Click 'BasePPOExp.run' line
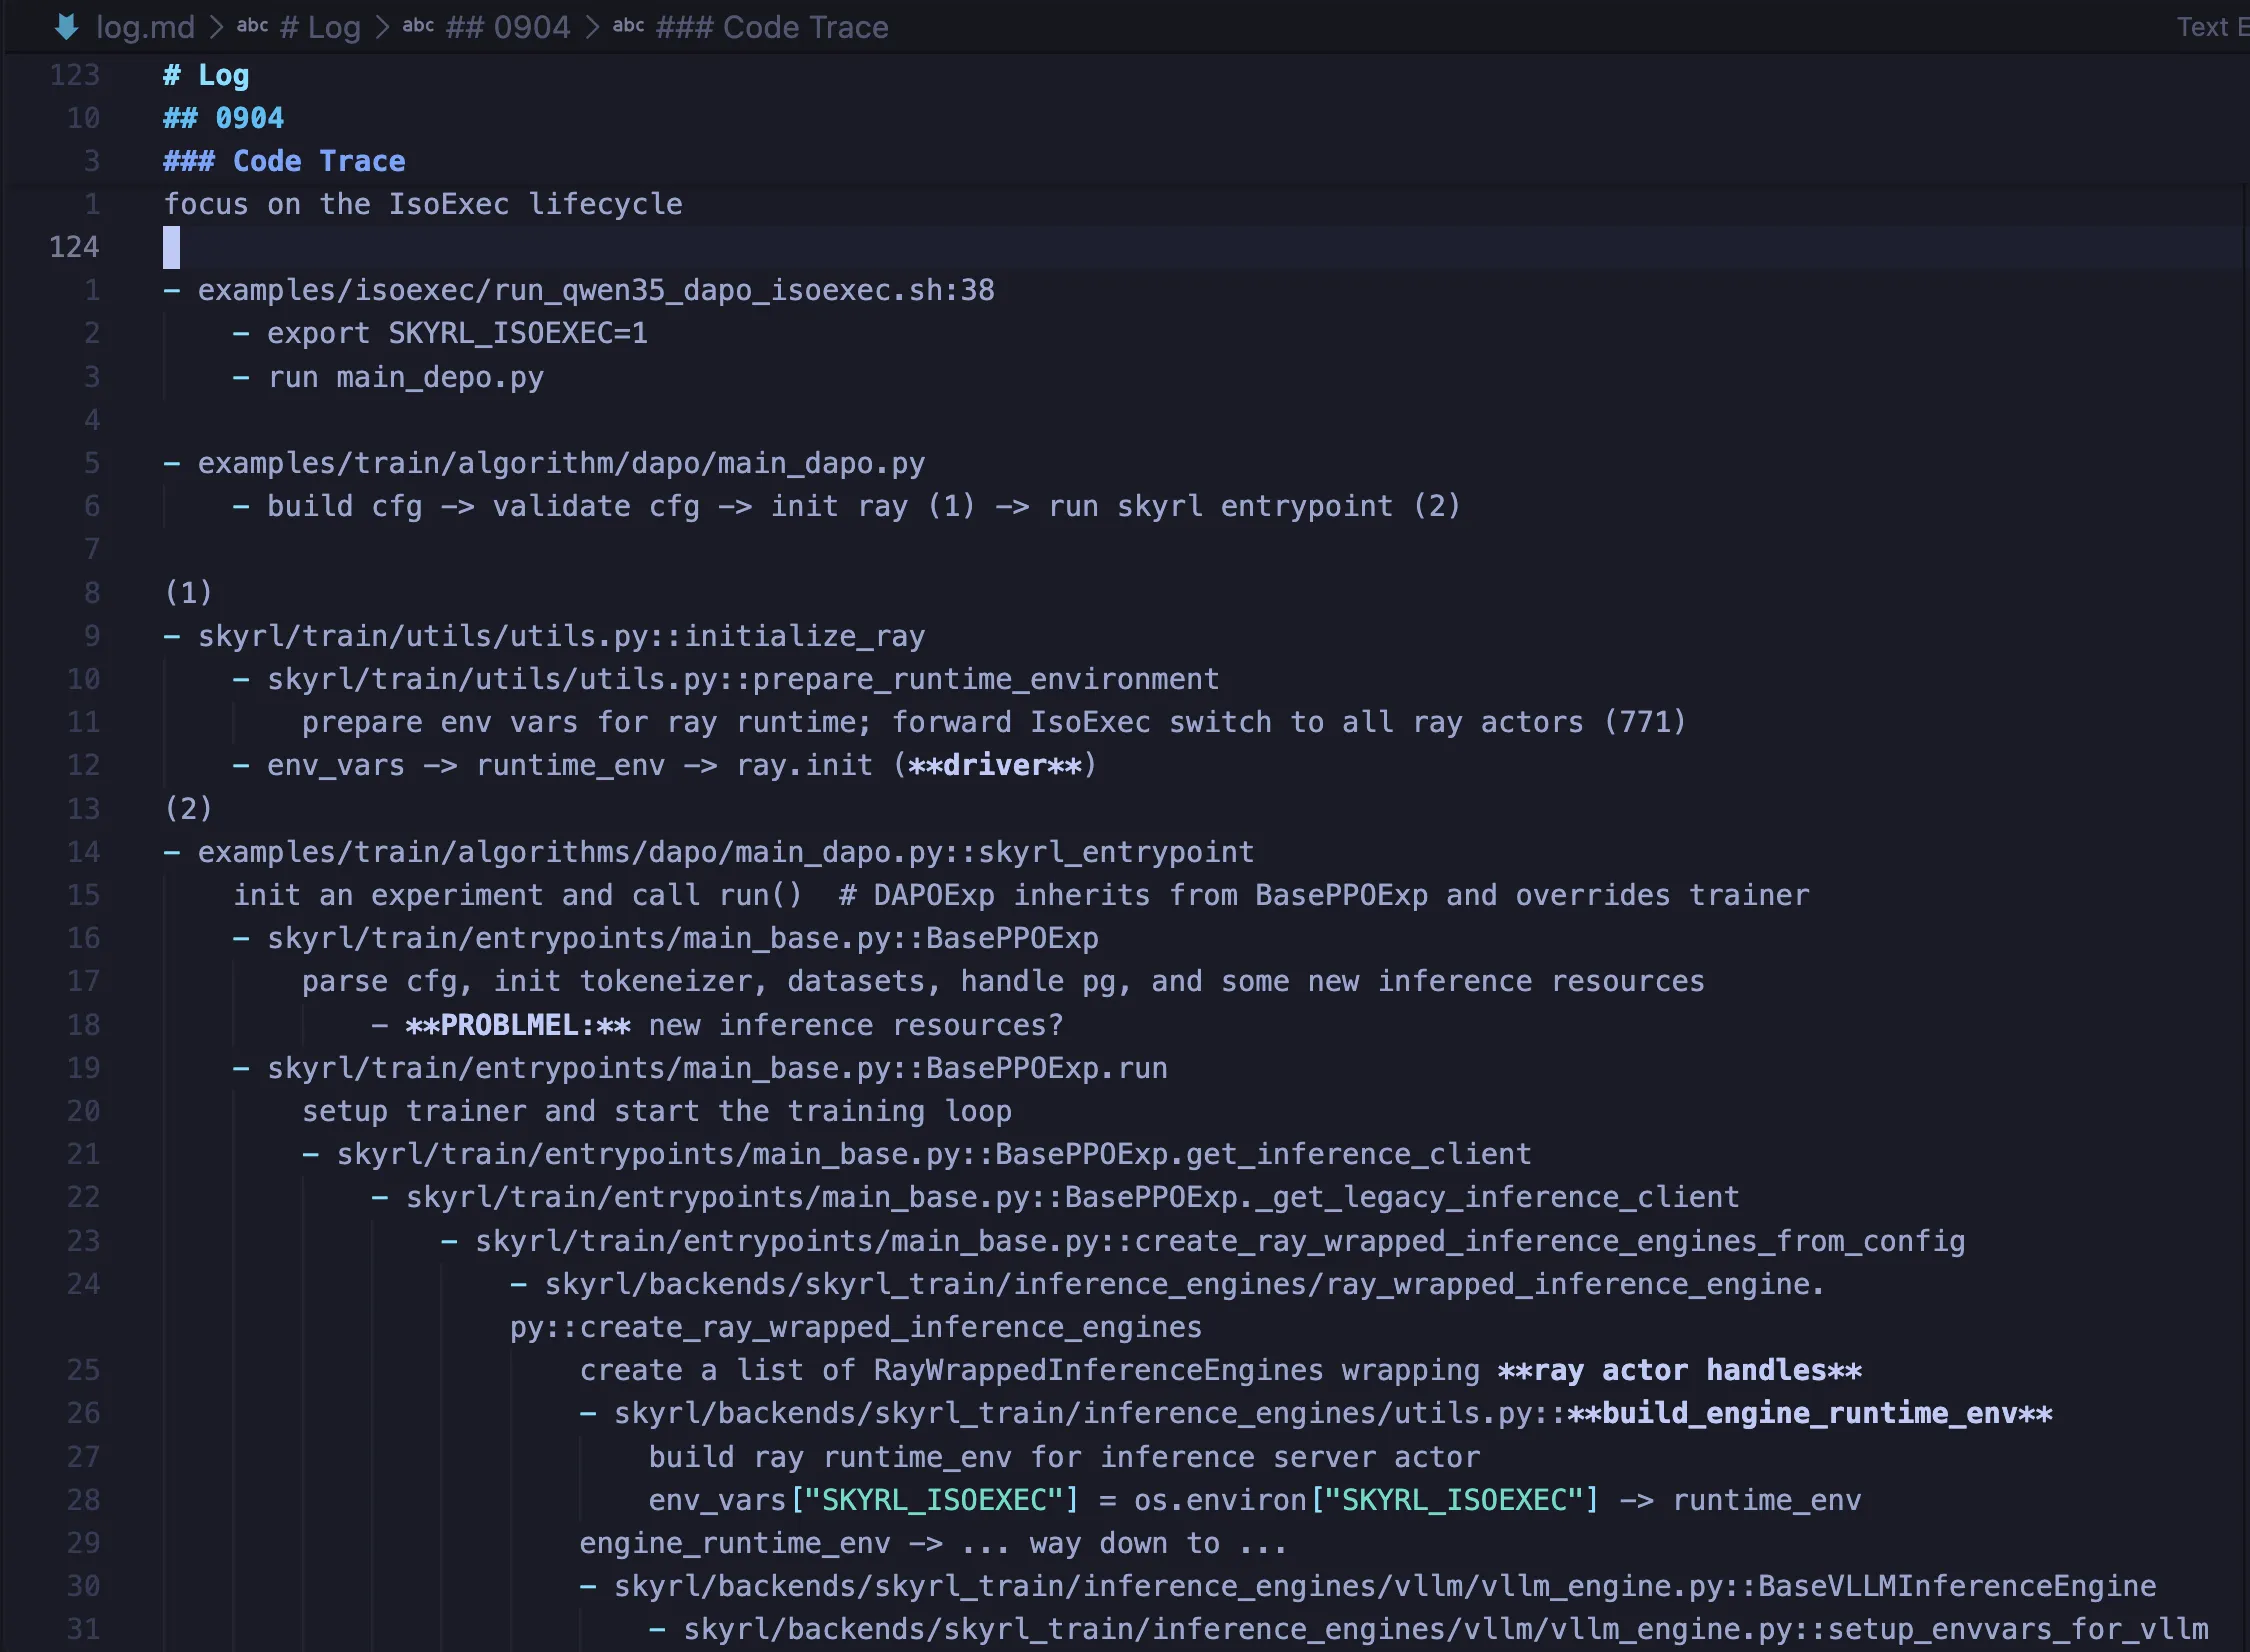This screenshot has height=1652, width=2250. pos(717,1068)
